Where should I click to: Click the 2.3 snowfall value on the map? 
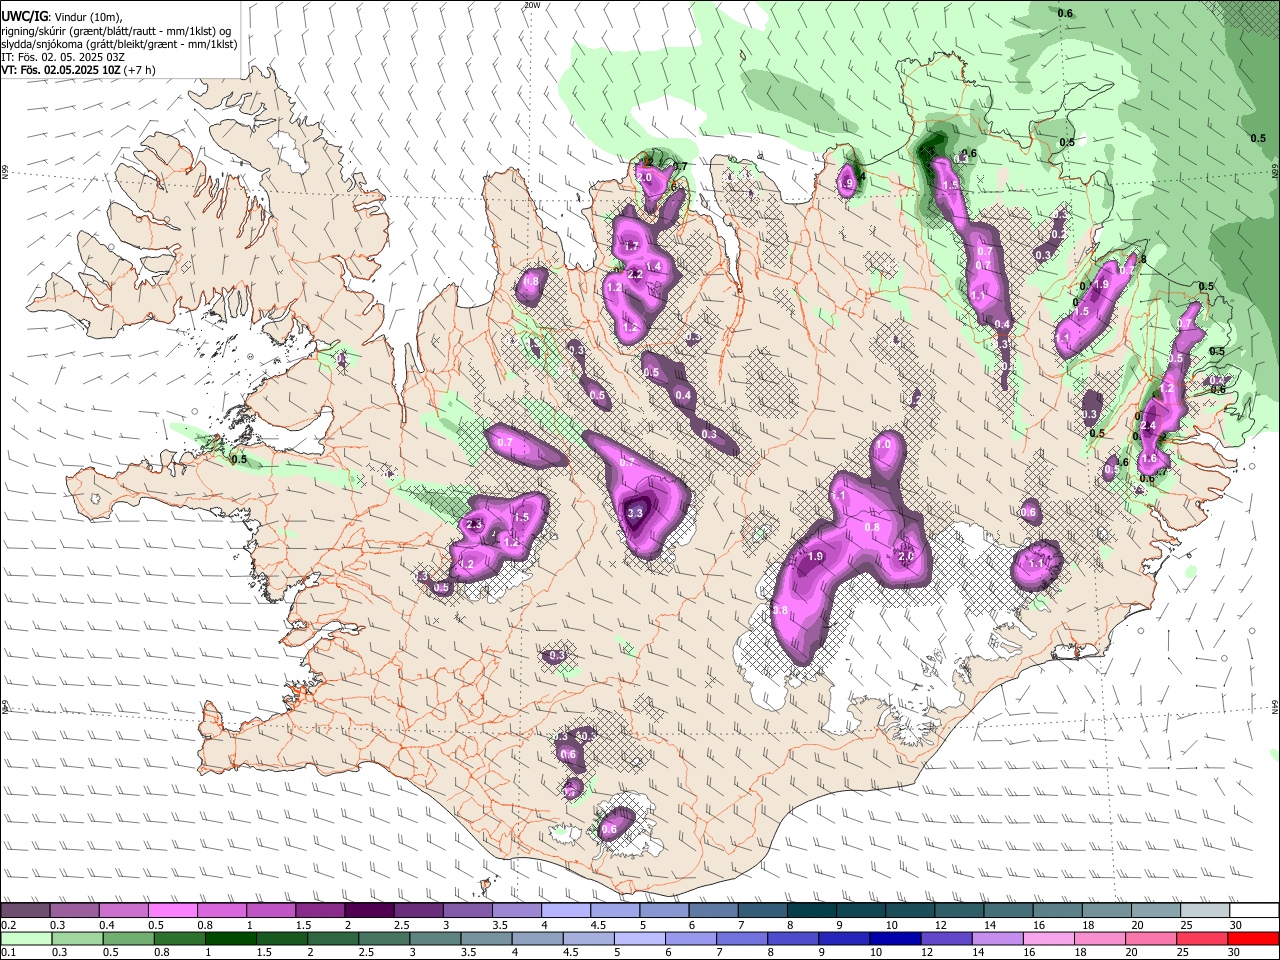475,525
